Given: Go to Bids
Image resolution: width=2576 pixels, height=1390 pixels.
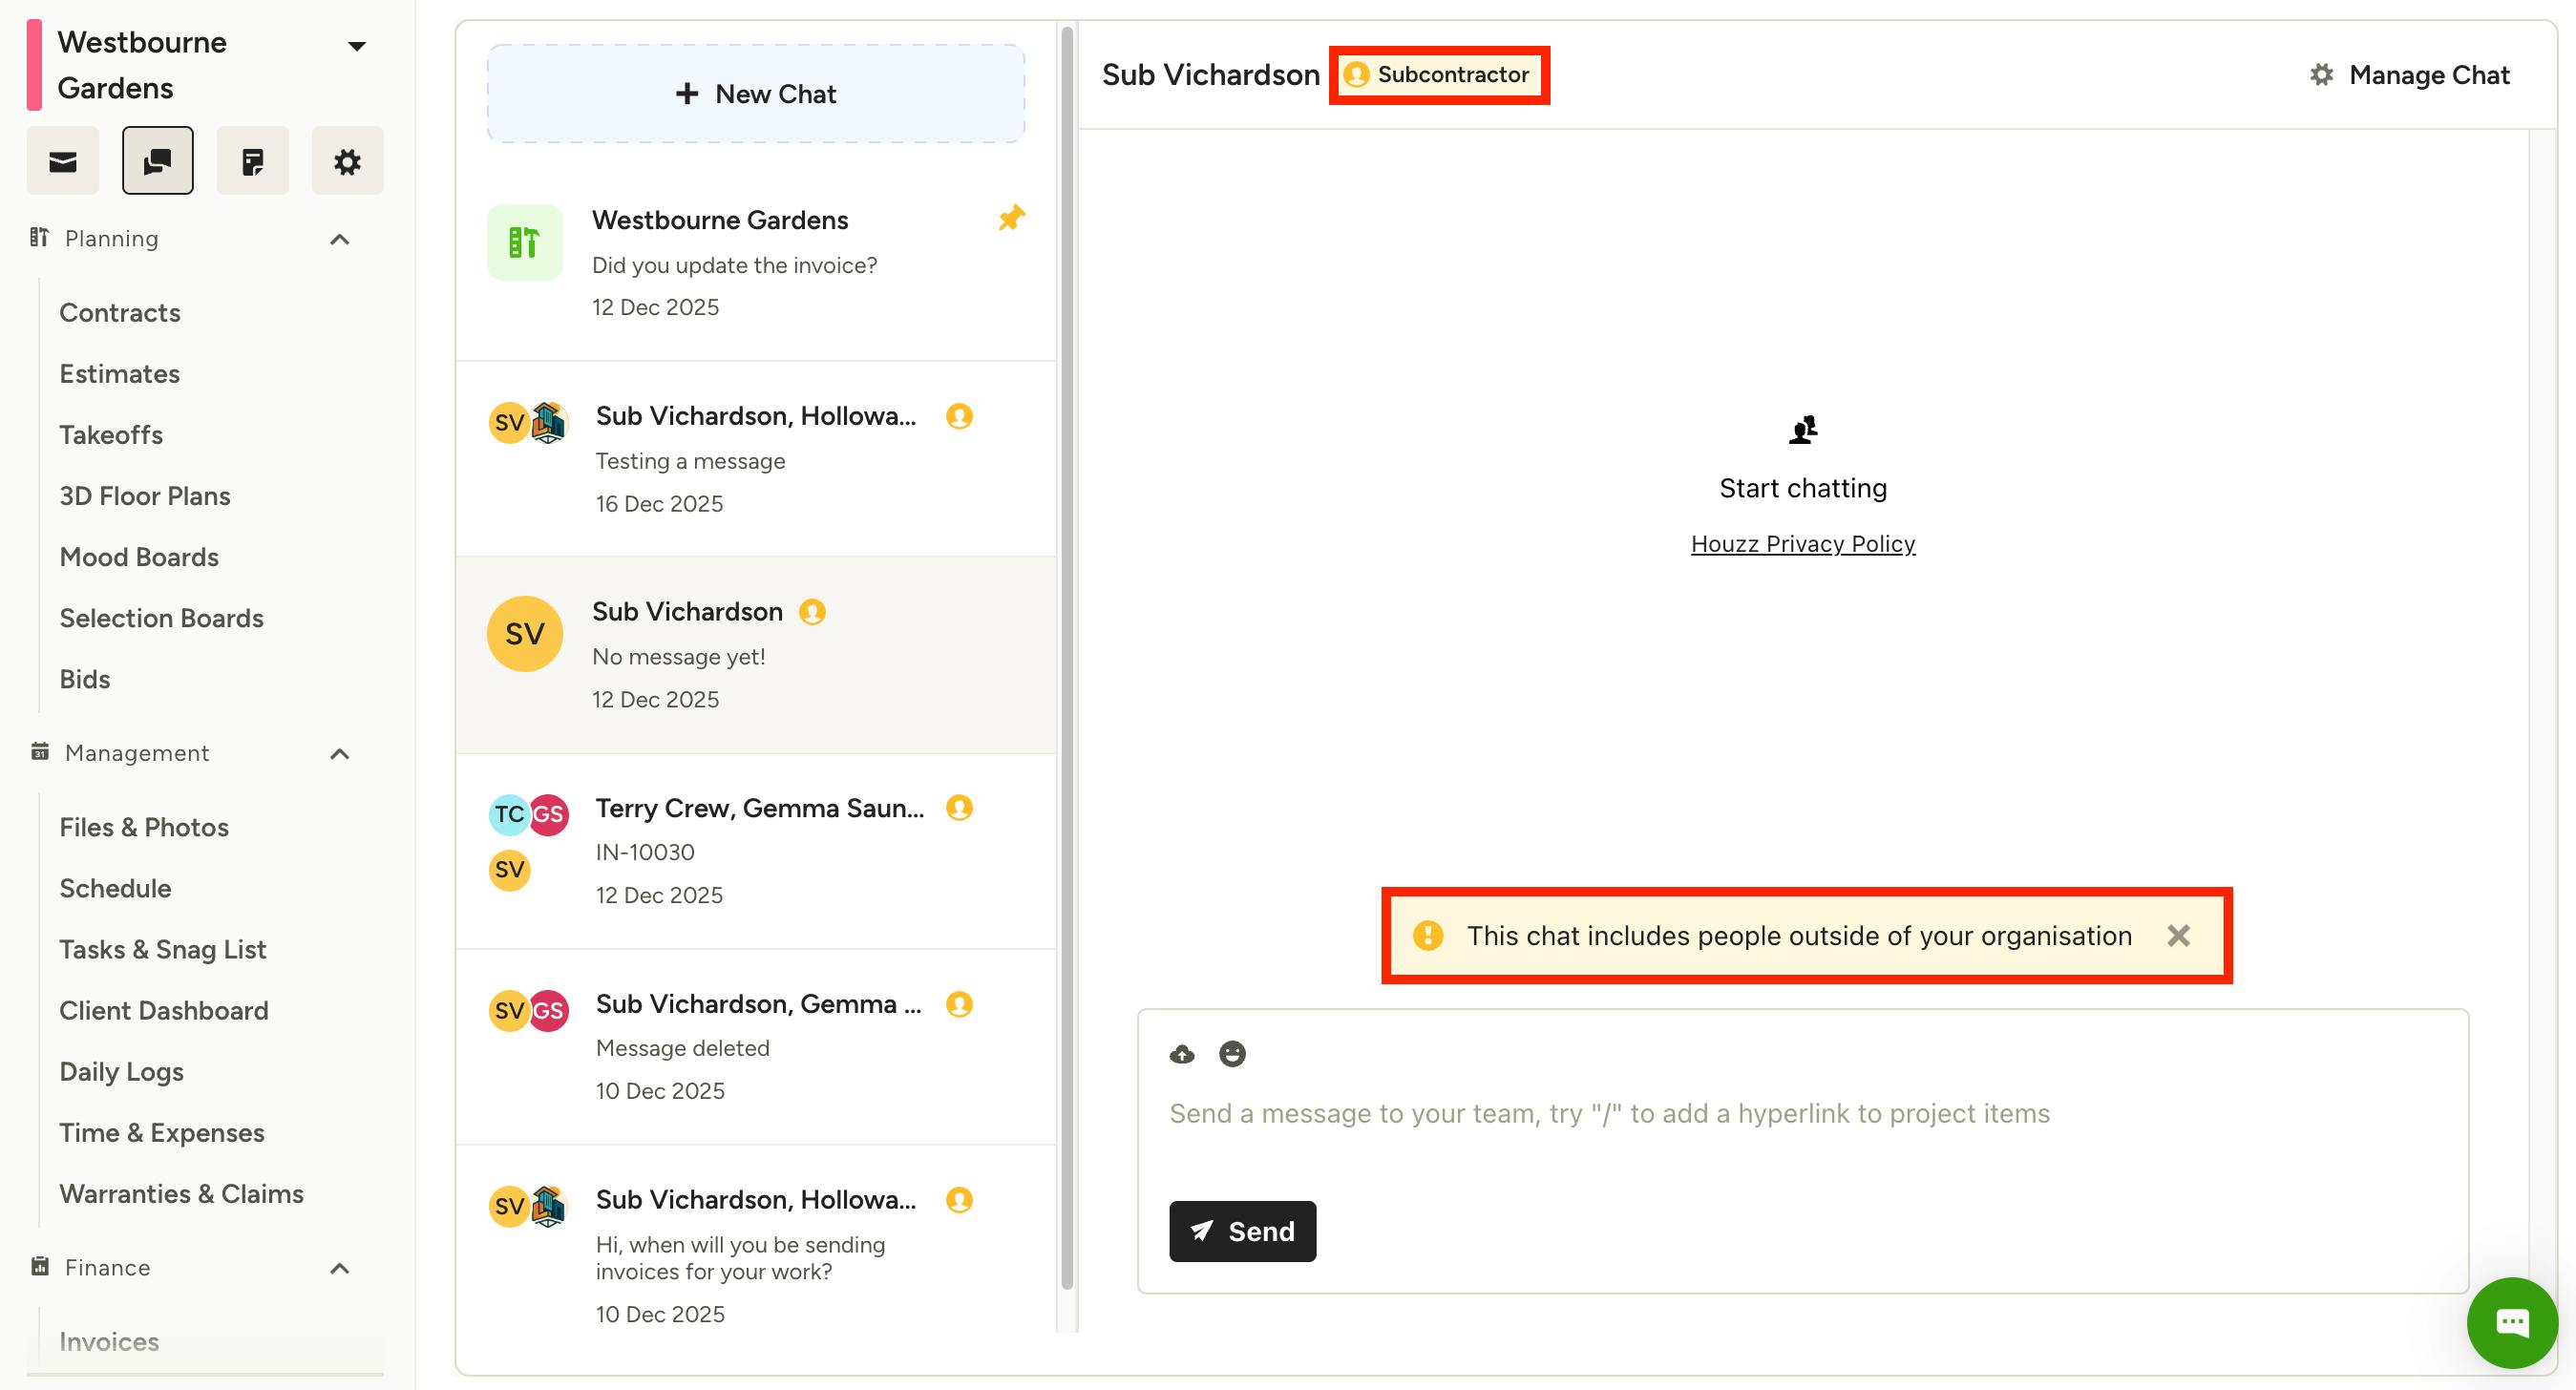Looking at the screenshot, I should [85, 679].
